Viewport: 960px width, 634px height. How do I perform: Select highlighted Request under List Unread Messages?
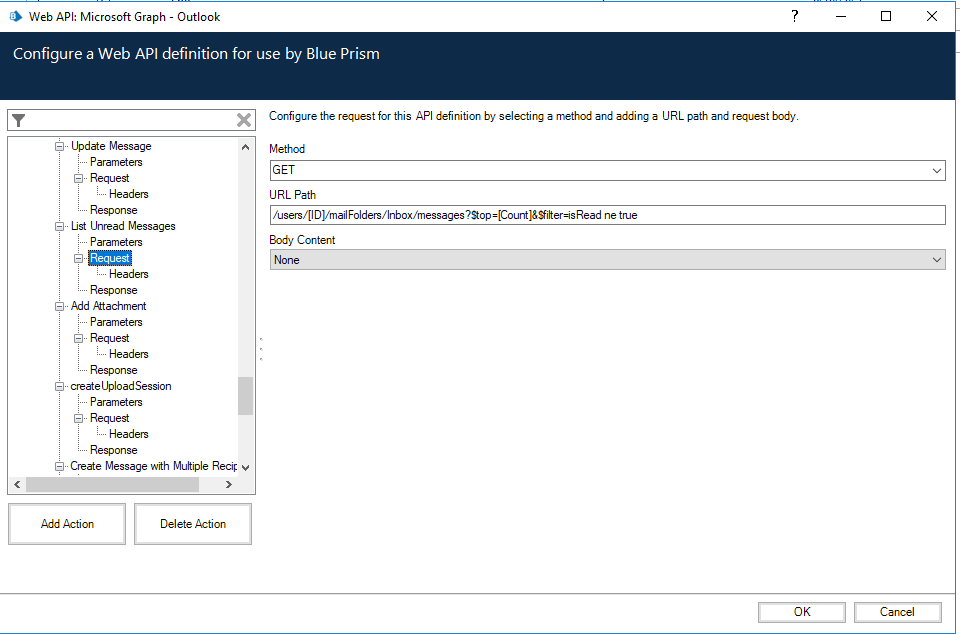coord(110,258)
